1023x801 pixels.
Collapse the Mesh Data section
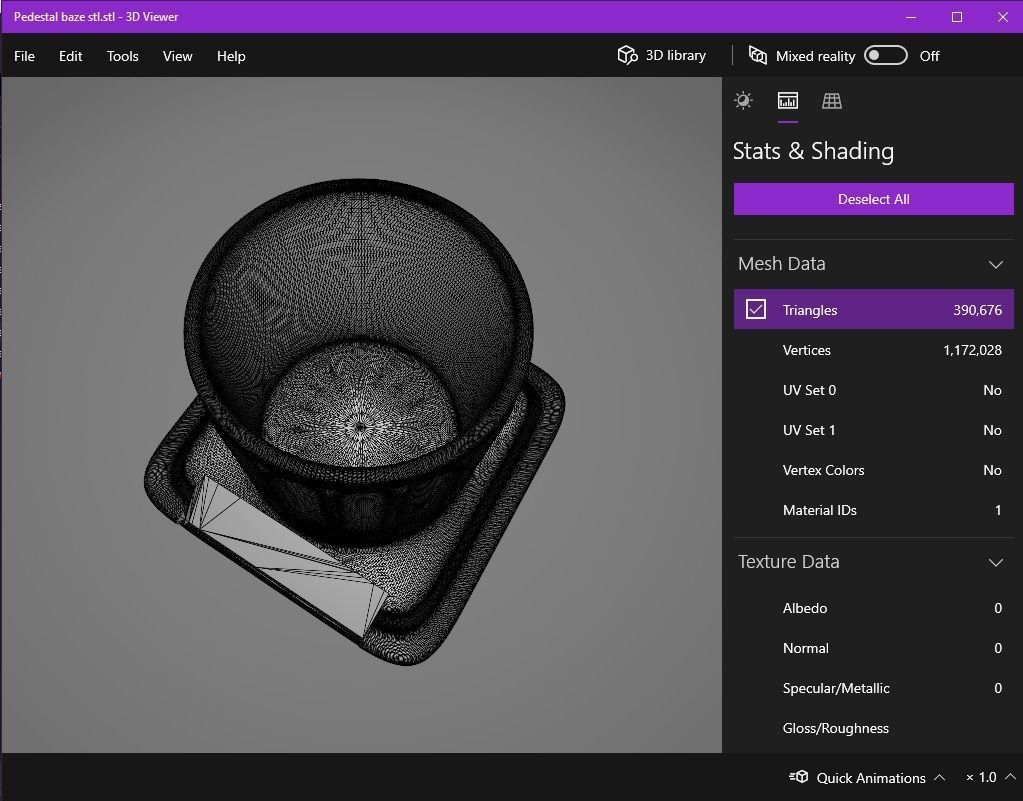(996, 264)
